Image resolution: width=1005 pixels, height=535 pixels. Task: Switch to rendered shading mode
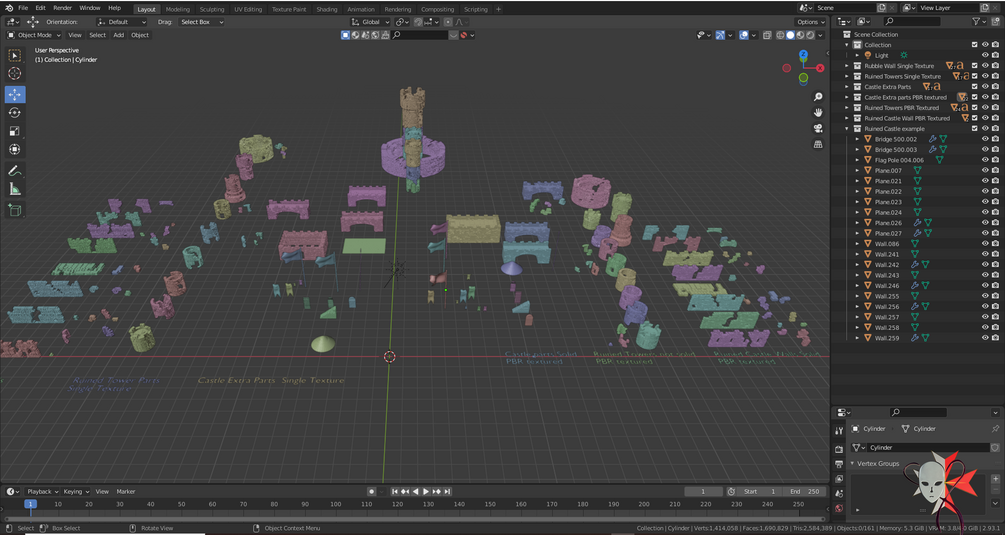click(x=810, y=35)
